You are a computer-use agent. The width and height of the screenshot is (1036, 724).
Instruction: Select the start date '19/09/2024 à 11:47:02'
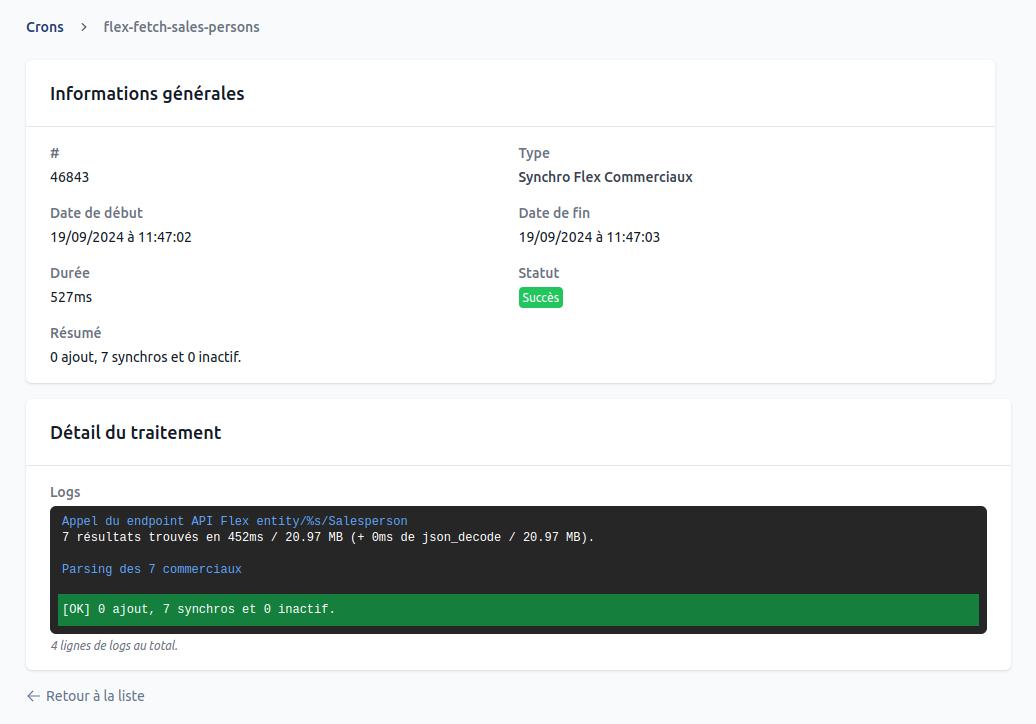(121, 237)
